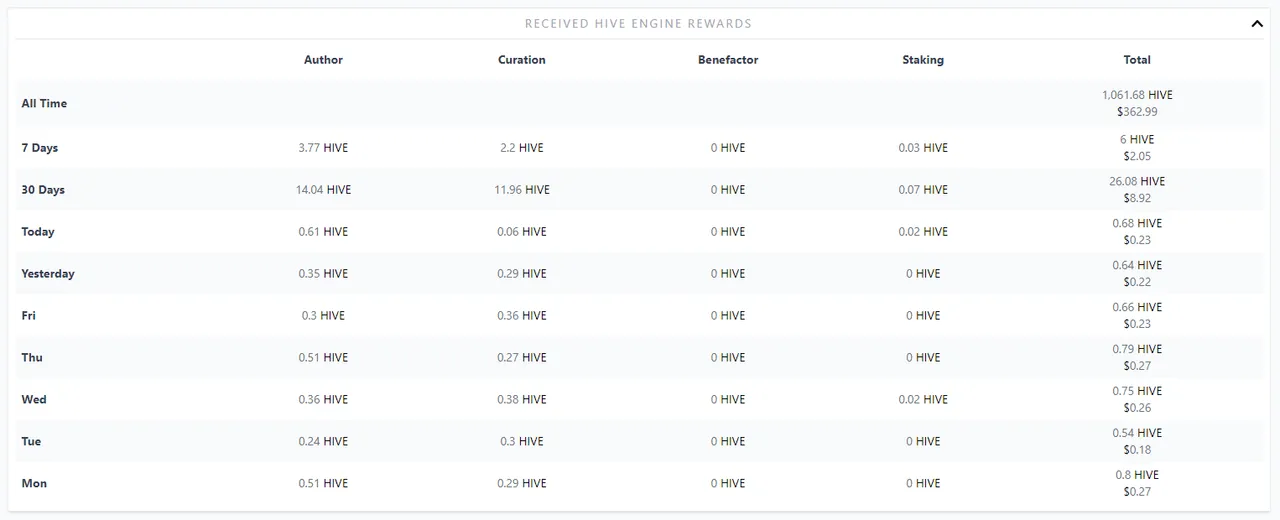Select the Curation column header
Screen dimensions: 1280x520
click(522, 60)
